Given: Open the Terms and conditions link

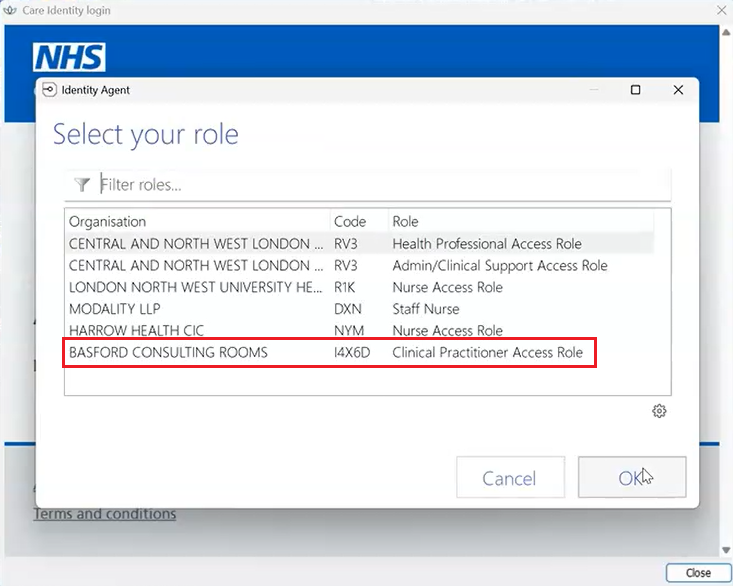Looking at the screenshot, I should 105,514.
